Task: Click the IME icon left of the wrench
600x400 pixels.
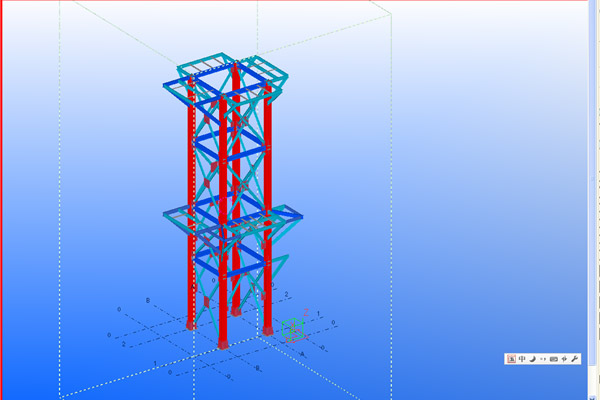Action: 564,359
